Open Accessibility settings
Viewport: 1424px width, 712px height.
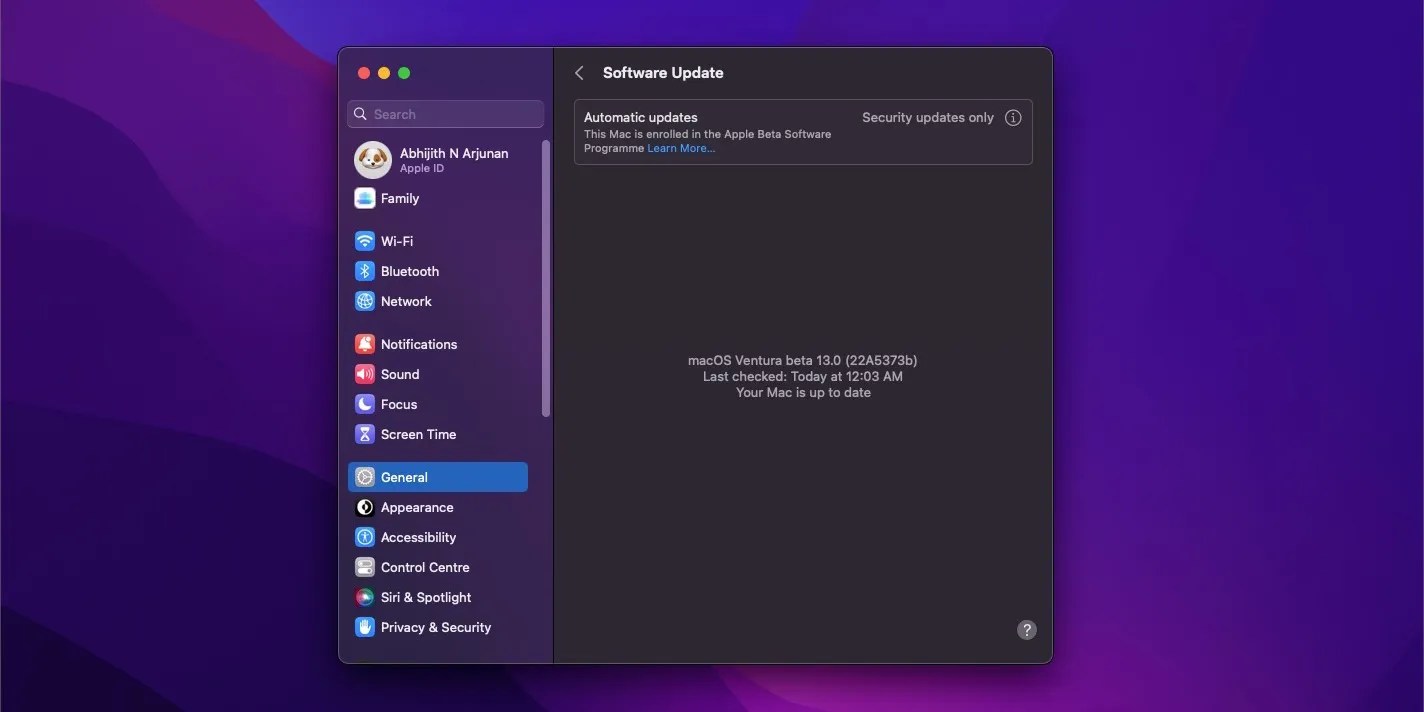click(x=419, y=536)
